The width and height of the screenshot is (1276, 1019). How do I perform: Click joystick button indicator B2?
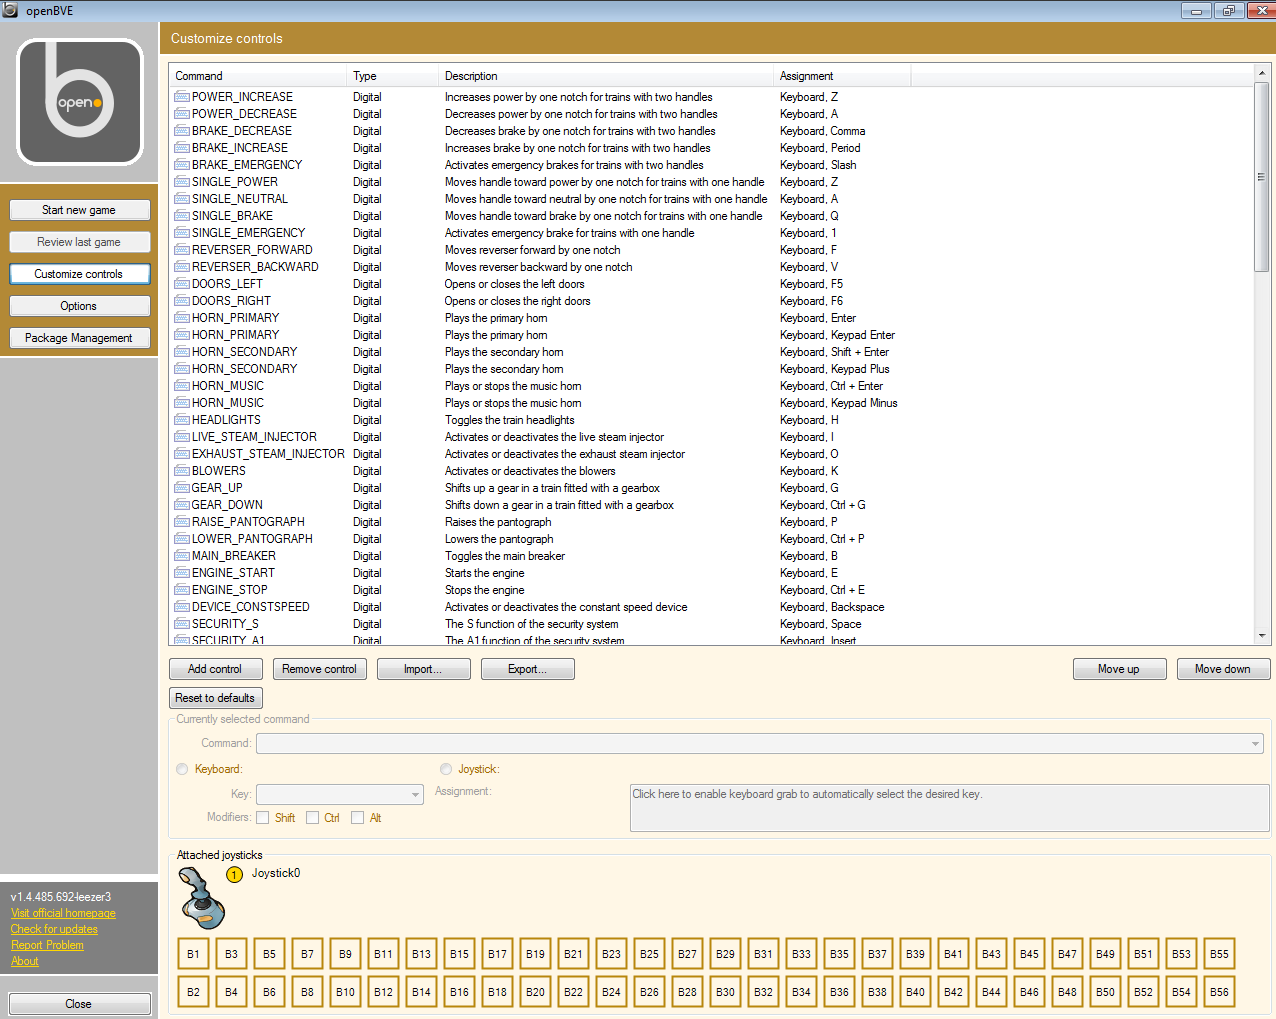pyautogui.click(x=193, y=992)
